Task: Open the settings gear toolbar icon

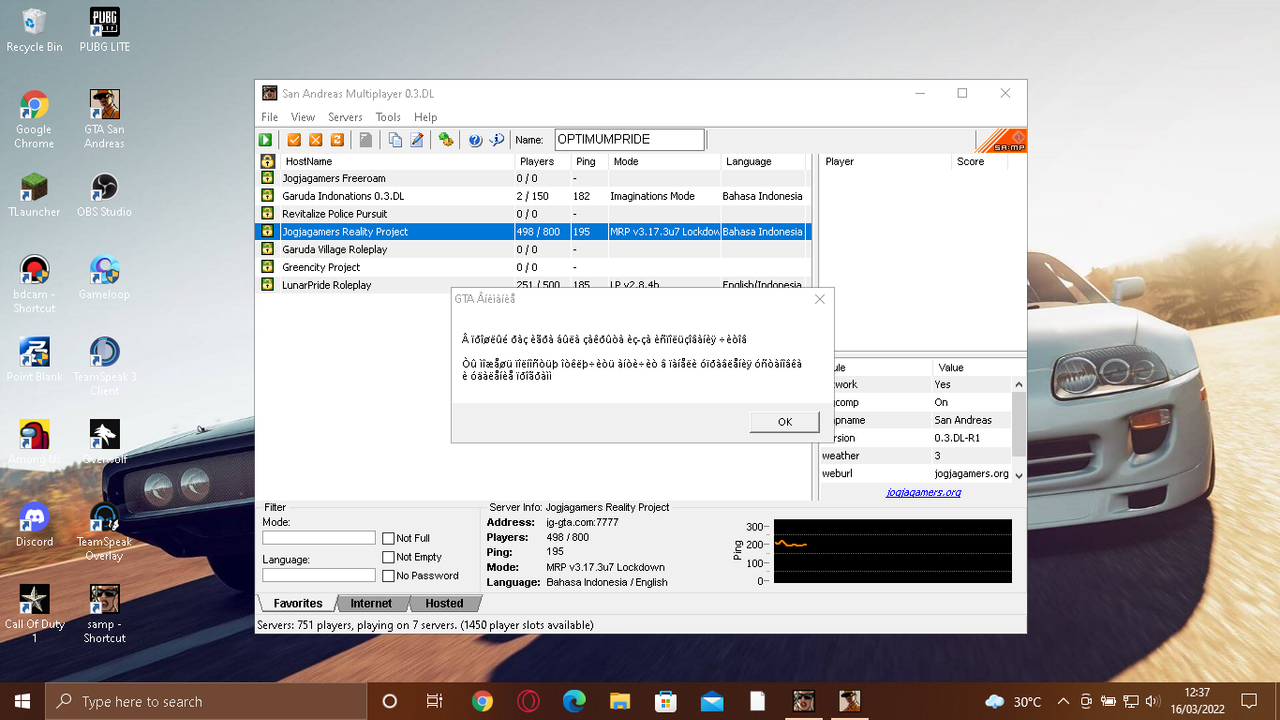Action: (446, 140)
